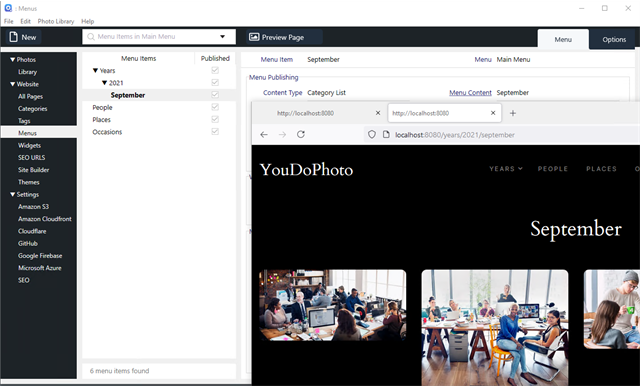Image resolution: width=640 pixels, height=386 pixels.
Task: Collapse the 2021 tree node
Action: (x=104, y=83)
